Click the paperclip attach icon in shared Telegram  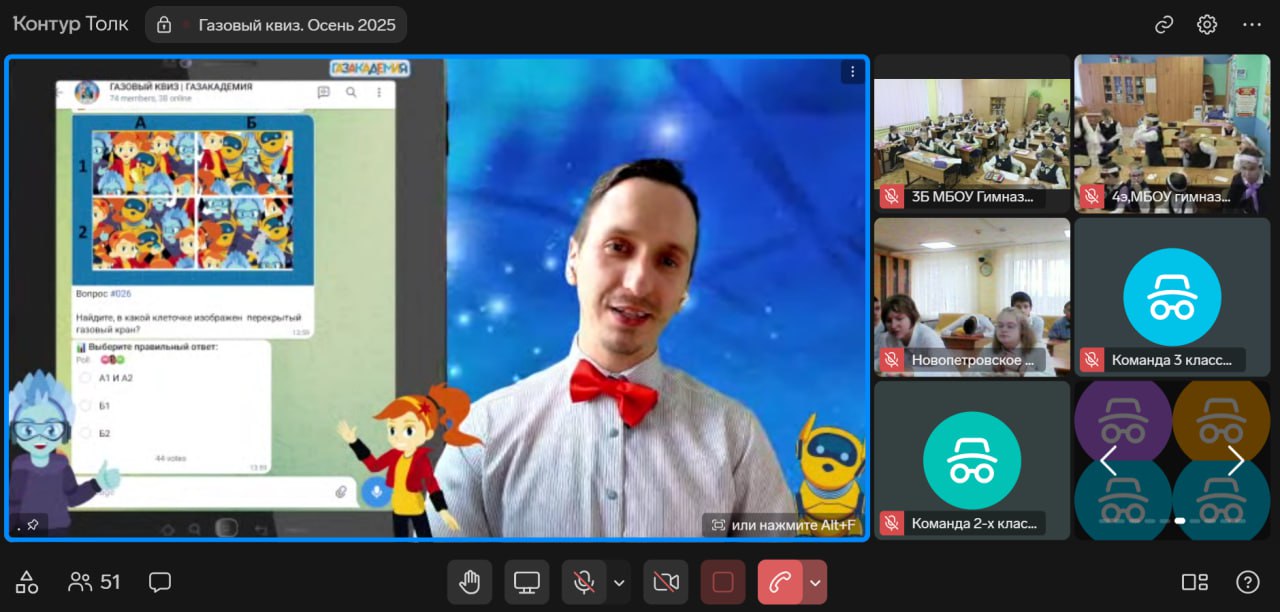tap(341, 491)
